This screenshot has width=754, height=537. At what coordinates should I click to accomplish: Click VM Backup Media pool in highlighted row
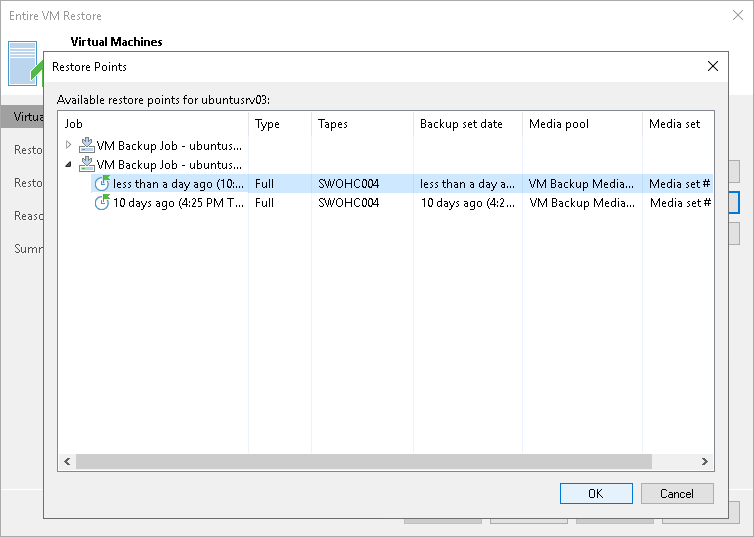tap(581, 184)
